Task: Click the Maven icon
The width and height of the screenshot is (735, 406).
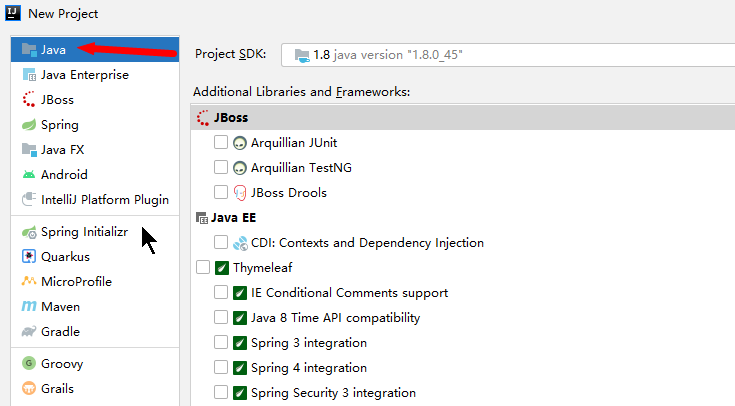Action: pyautogui.click(x=29, y=307)
